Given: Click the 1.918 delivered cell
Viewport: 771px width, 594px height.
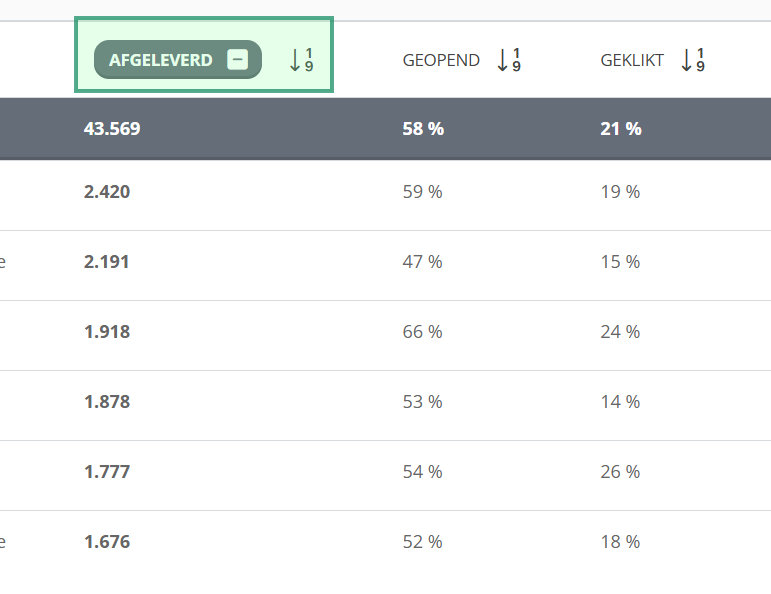Looking at the screenshot, I should [x=107, y=332].
